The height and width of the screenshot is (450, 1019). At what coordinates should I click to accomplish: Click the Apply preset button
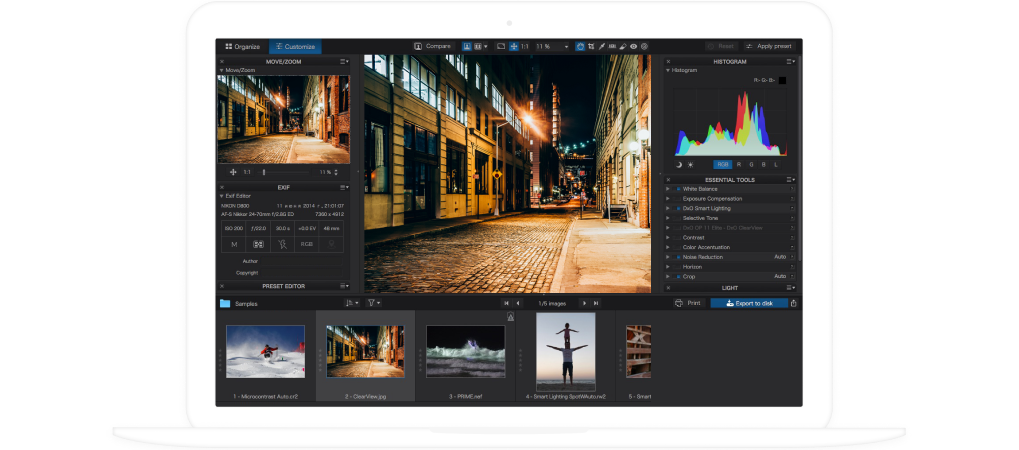coord(769,46)
